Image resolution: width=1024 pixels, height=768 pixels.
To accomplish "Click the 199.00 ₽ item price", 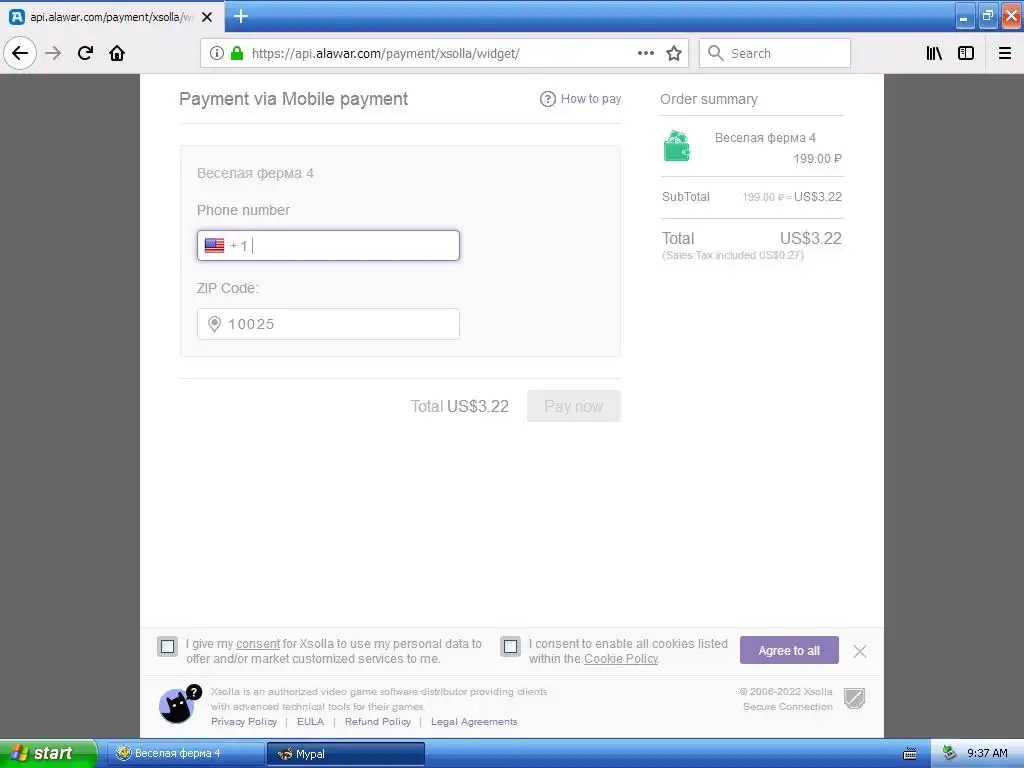I will coord(817,159).
